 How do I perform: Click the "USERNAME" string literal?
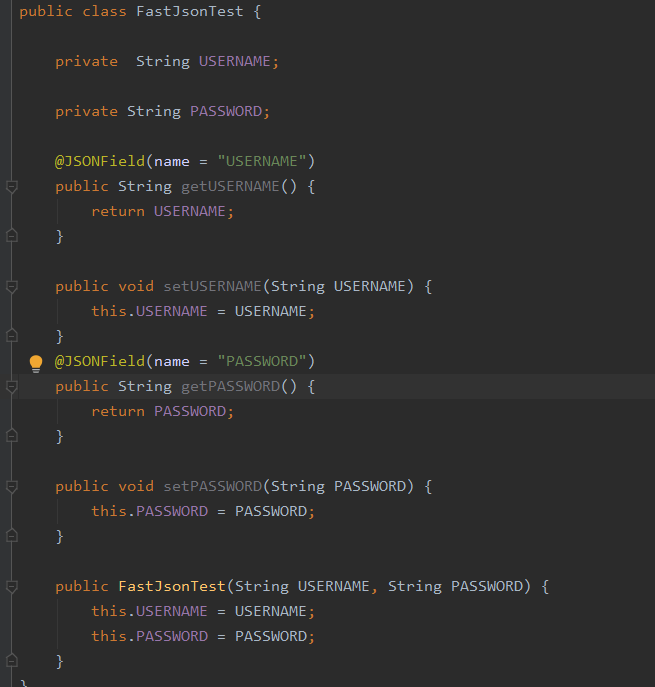click(262, 161)
